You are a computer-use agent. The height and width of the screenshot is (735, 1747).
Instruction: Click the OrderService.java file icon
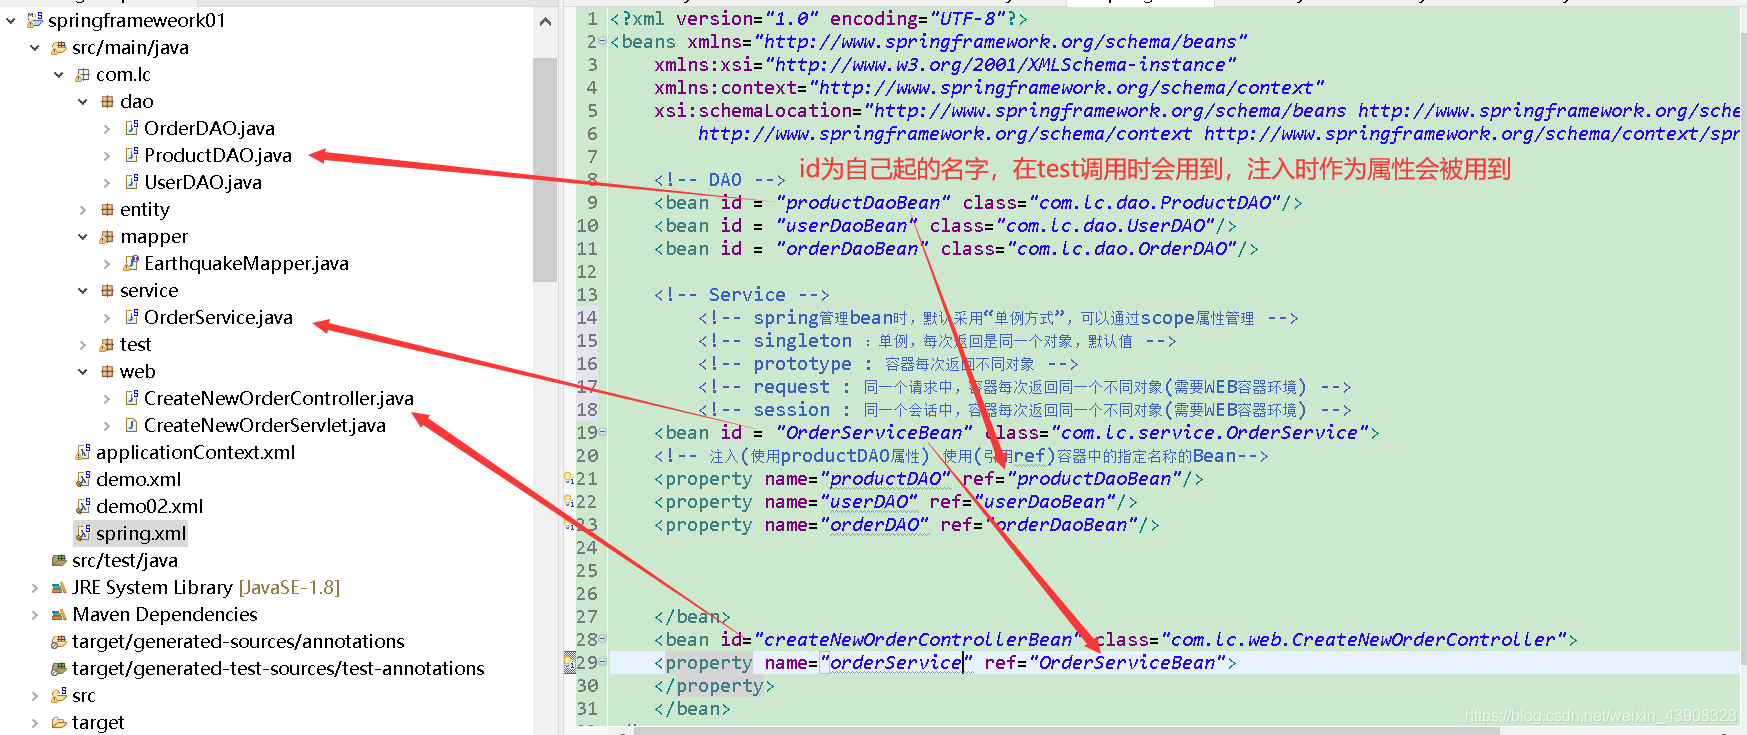[x=131, y=317]
